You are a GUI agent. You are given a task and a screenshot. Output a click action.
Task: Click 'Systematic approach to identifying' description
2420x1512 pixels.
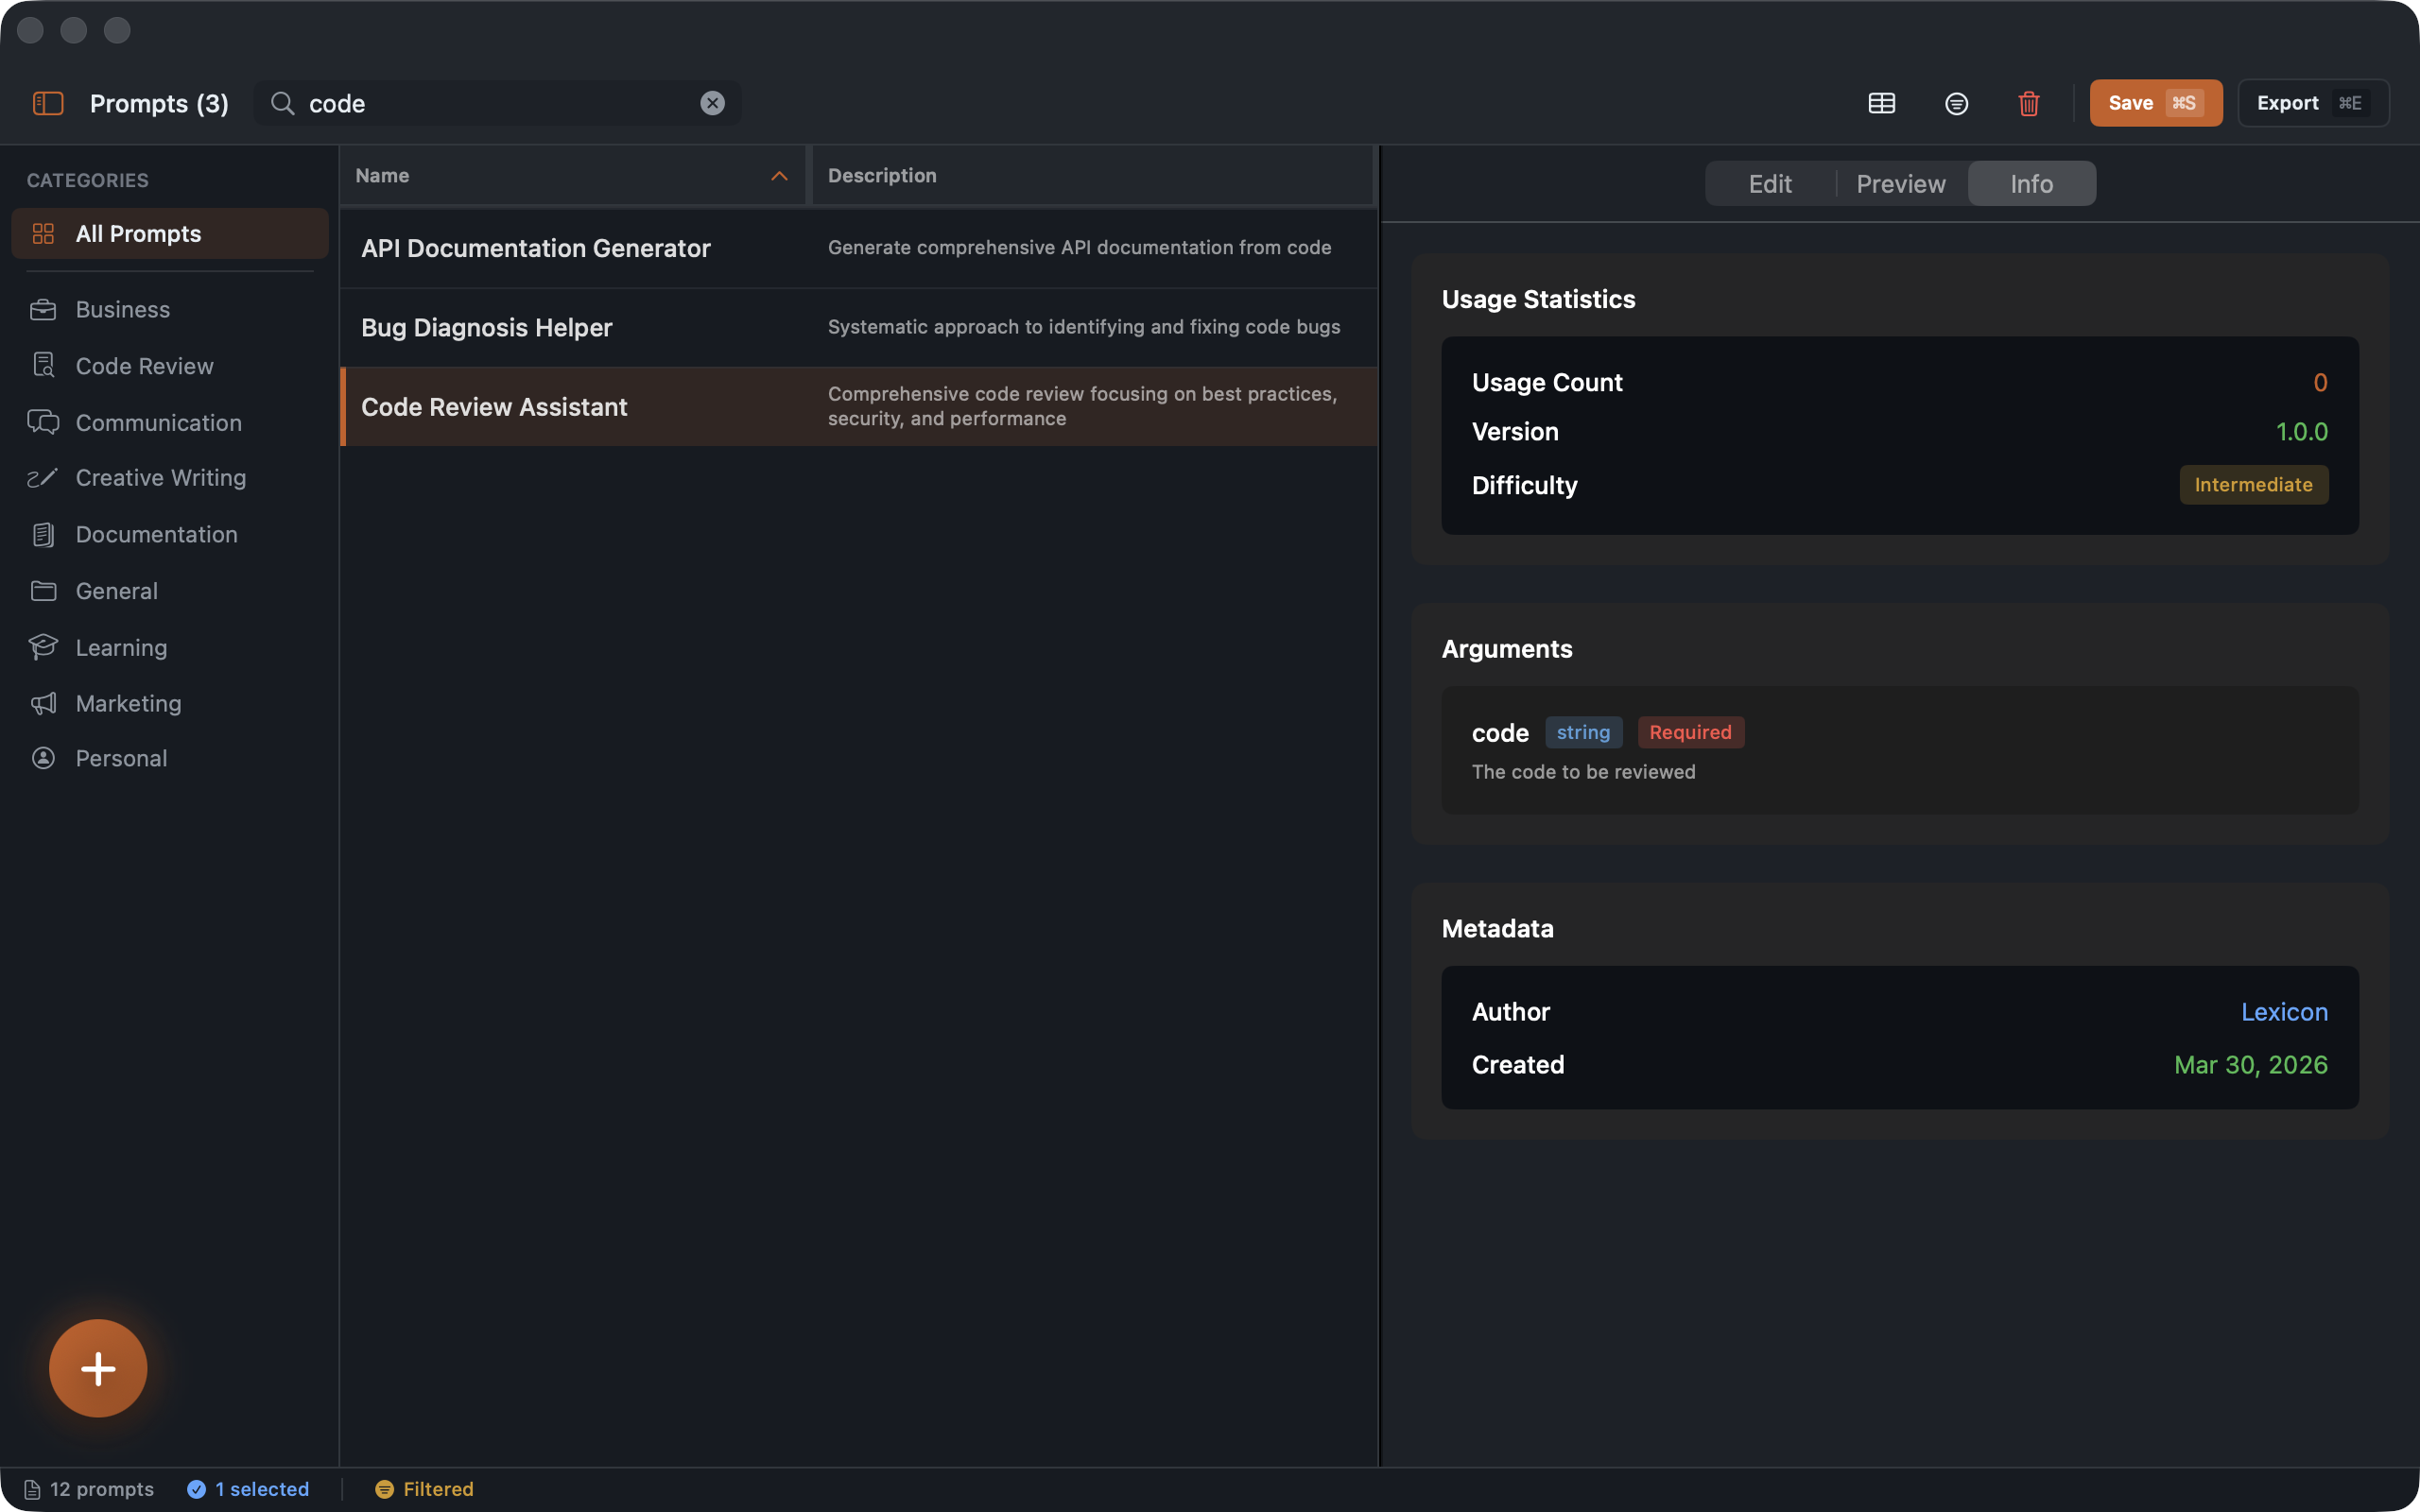coord(1084,327)
